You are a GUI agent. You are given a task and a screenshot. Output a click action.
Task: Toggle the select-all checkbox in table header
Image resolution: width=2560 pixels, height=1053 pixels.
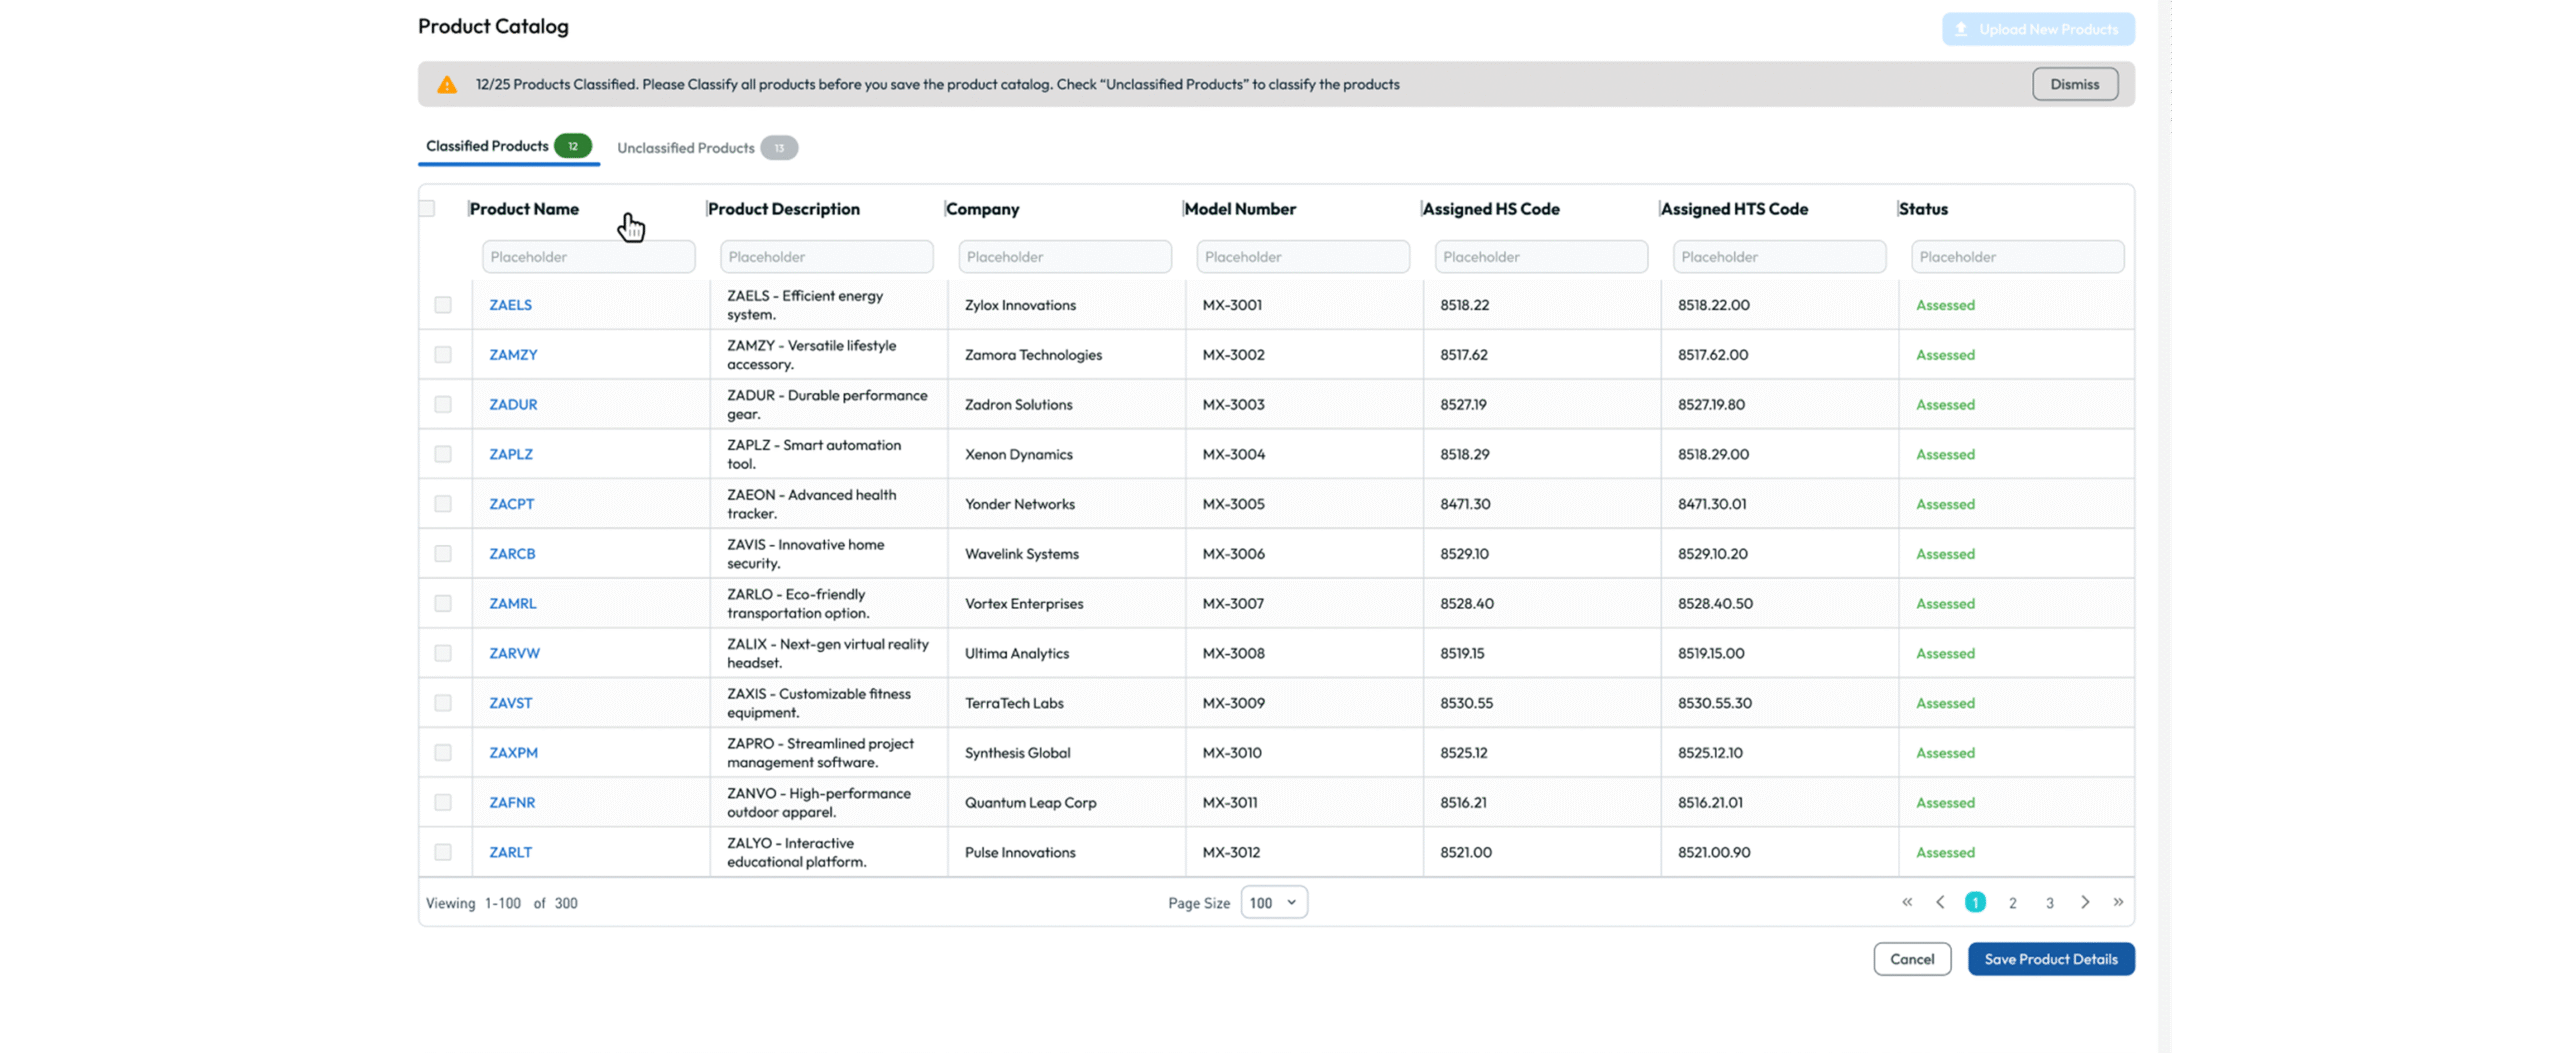click(428, 209)
